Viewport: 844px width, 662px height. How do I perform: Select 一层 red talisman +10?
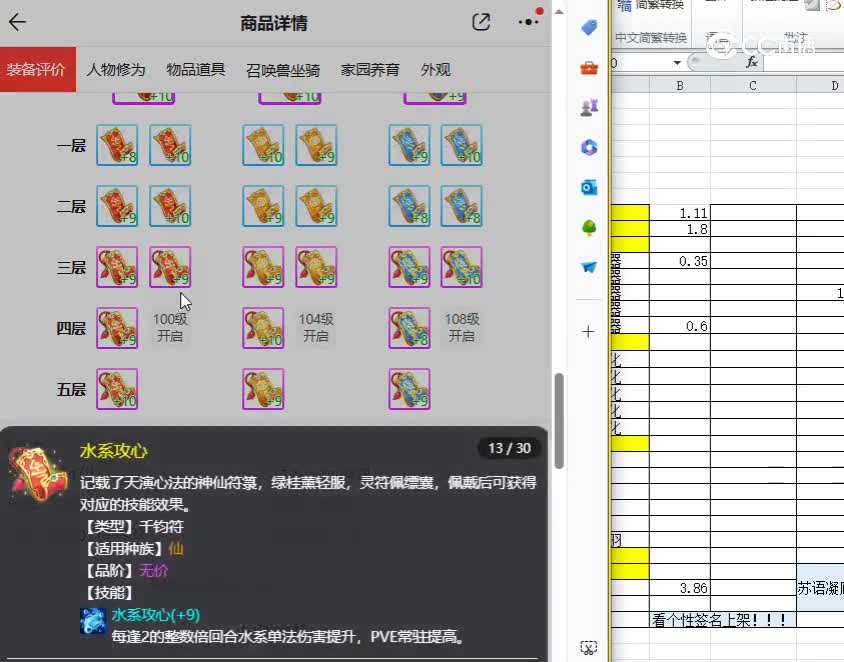pos(170,145)
